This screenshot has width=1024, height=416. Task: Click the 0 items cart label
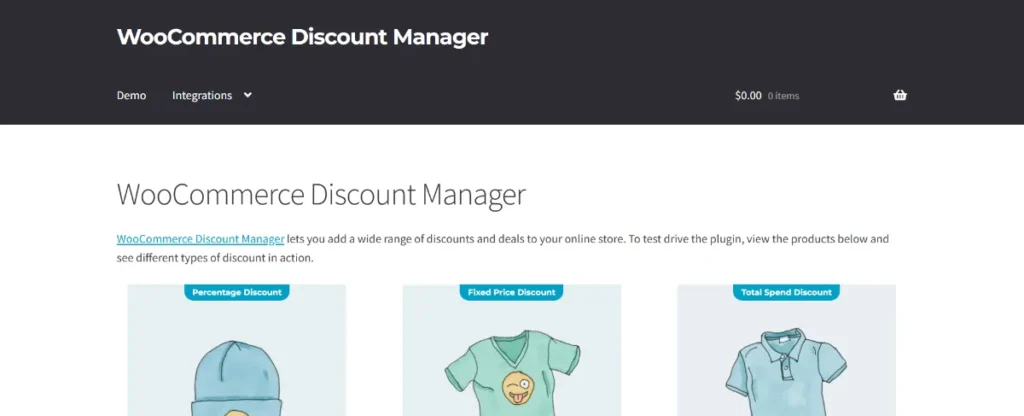(x=783, y=96)
